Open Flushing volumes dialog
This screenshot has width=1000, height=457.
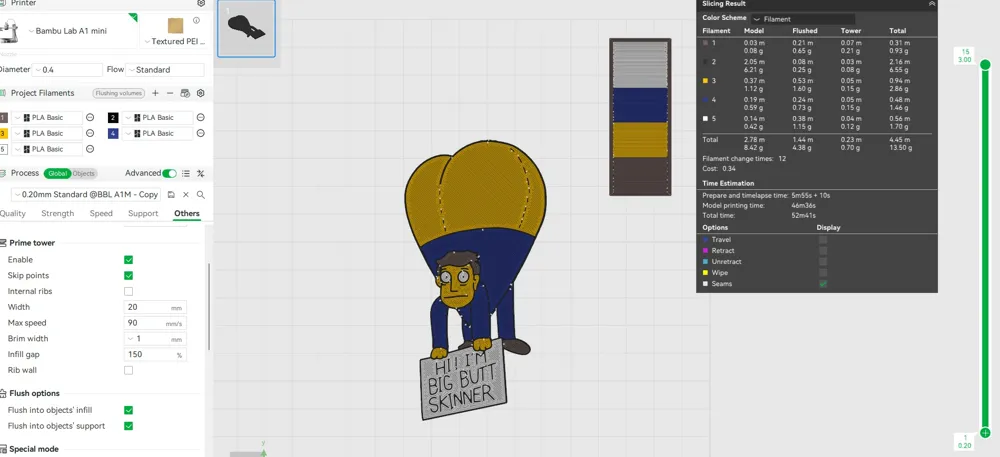pyautogui.click(x=119, y=93)
